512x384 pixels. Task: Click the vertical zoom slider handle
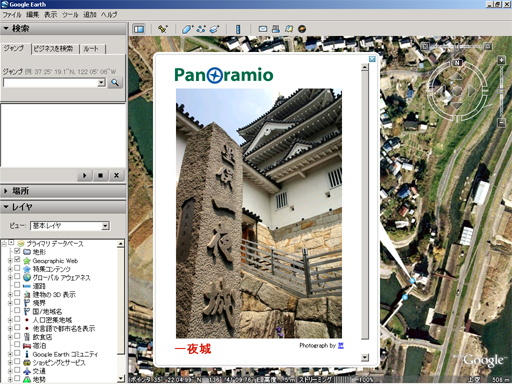click(x=501, y=91)
